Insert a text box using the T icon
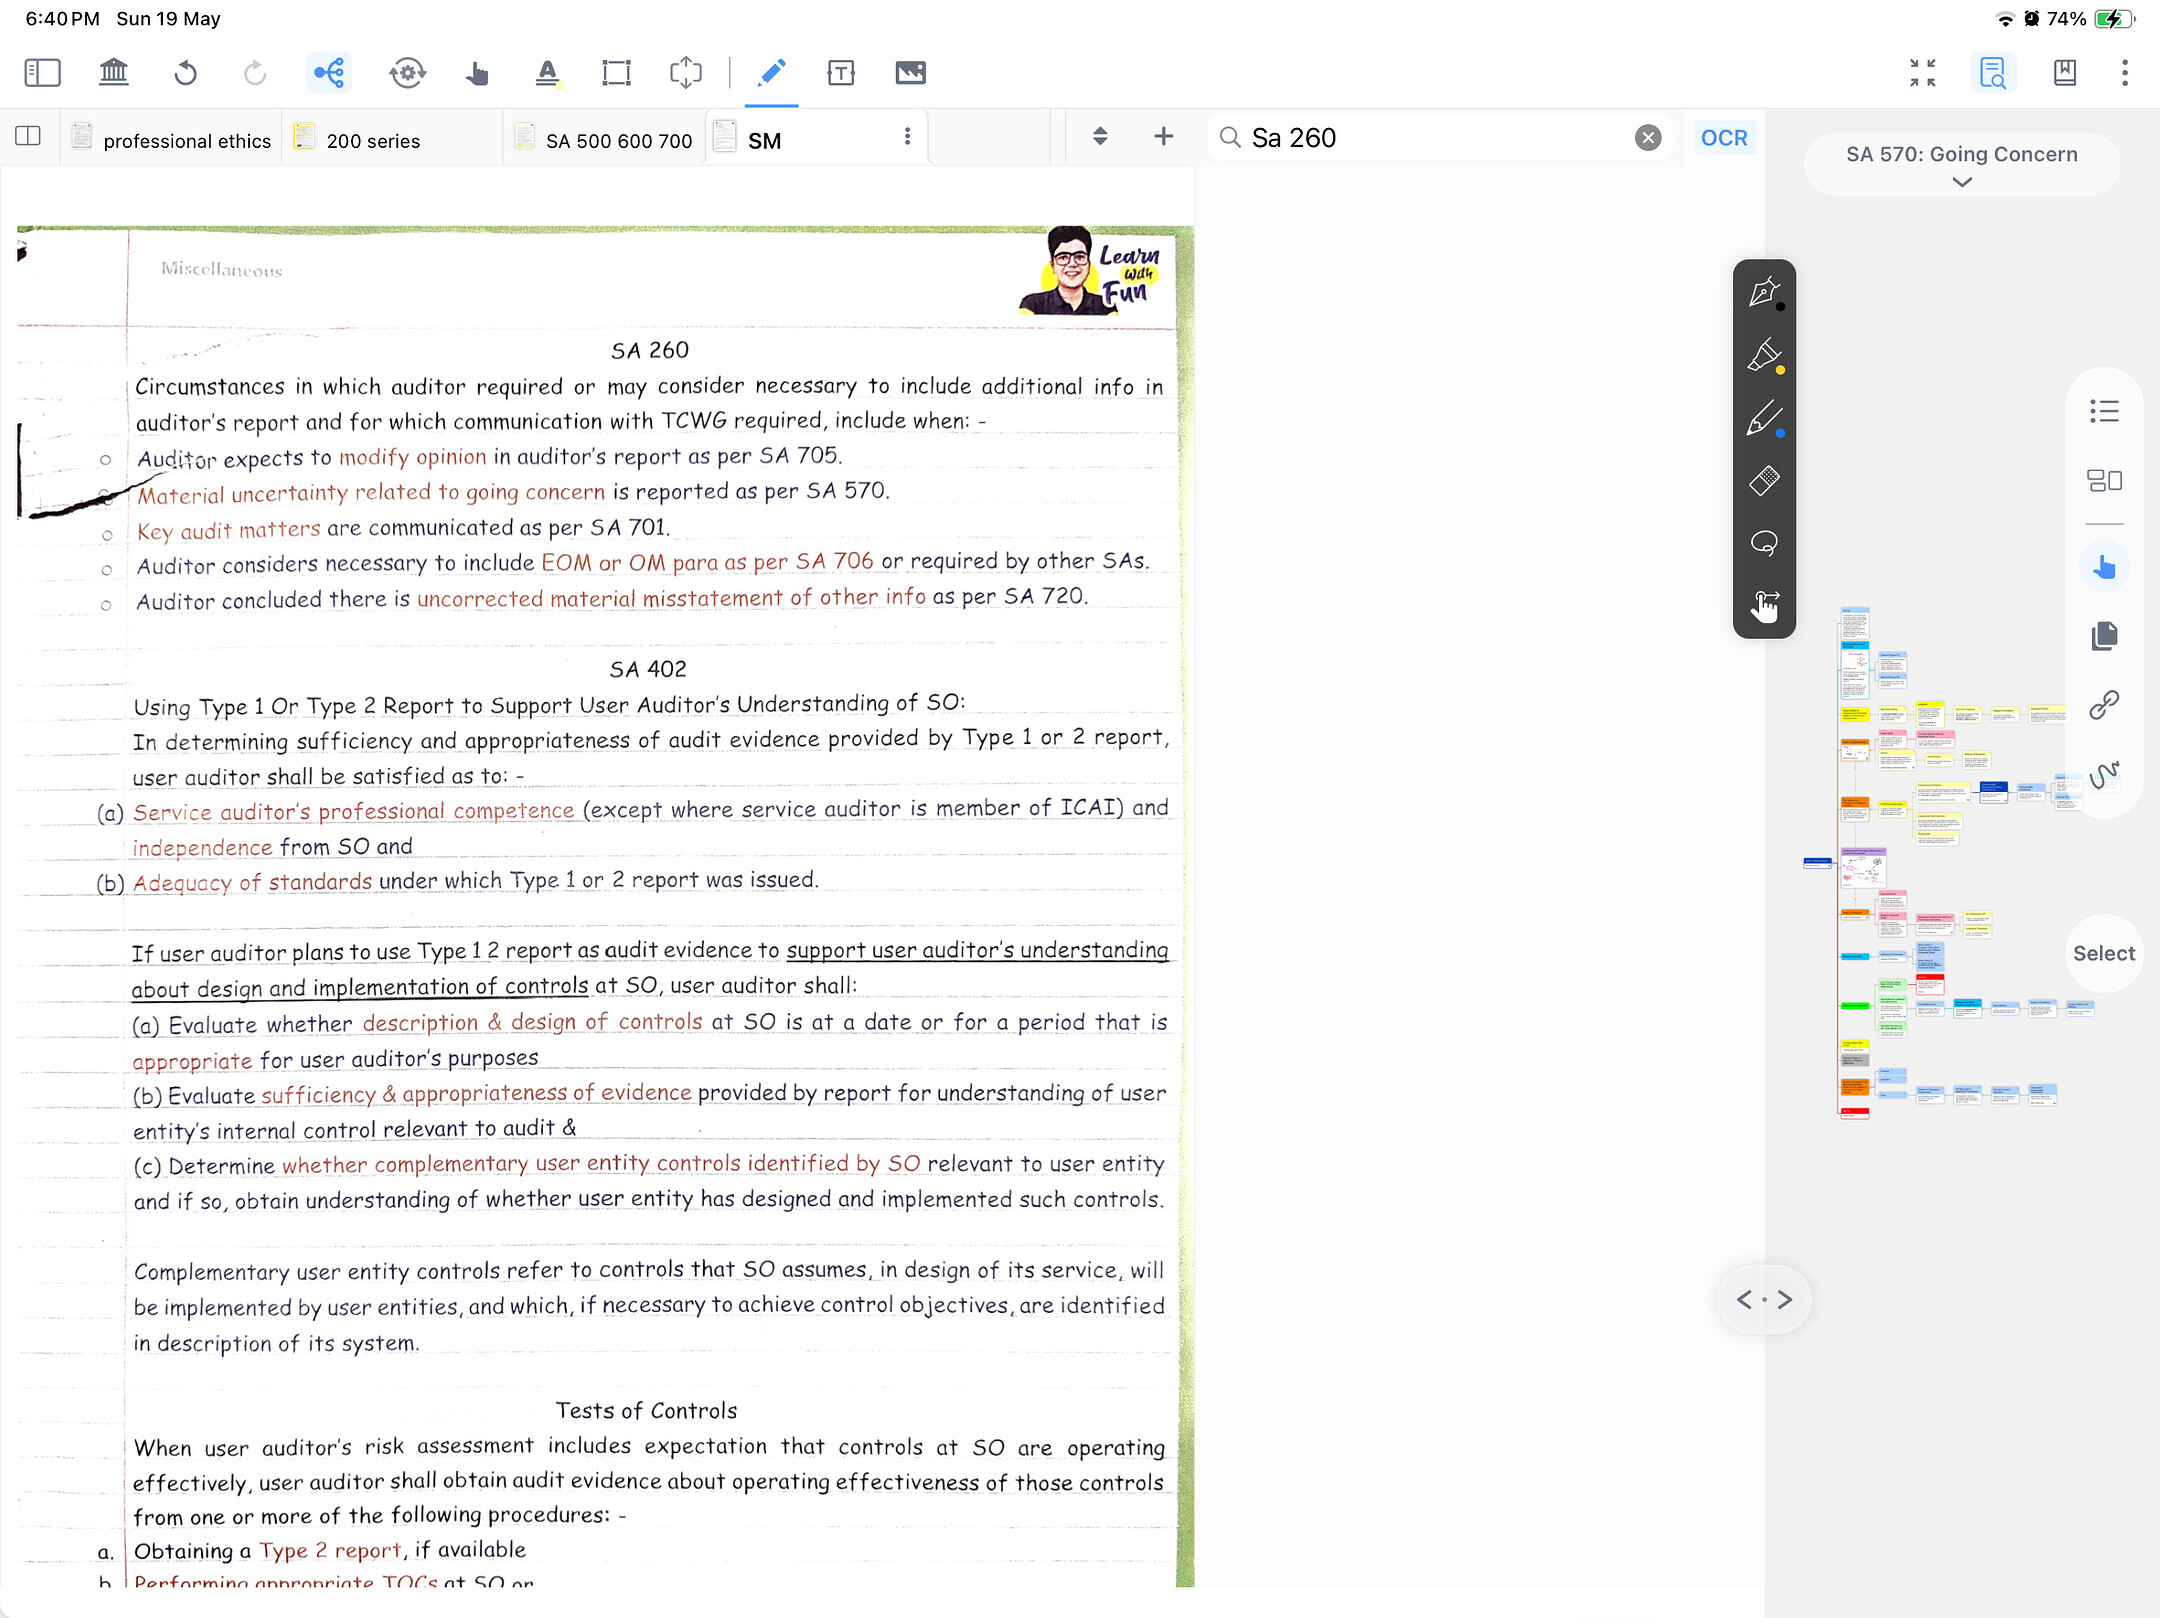The height and width of the screenshot is (1618, 2160). coord(841,72)
